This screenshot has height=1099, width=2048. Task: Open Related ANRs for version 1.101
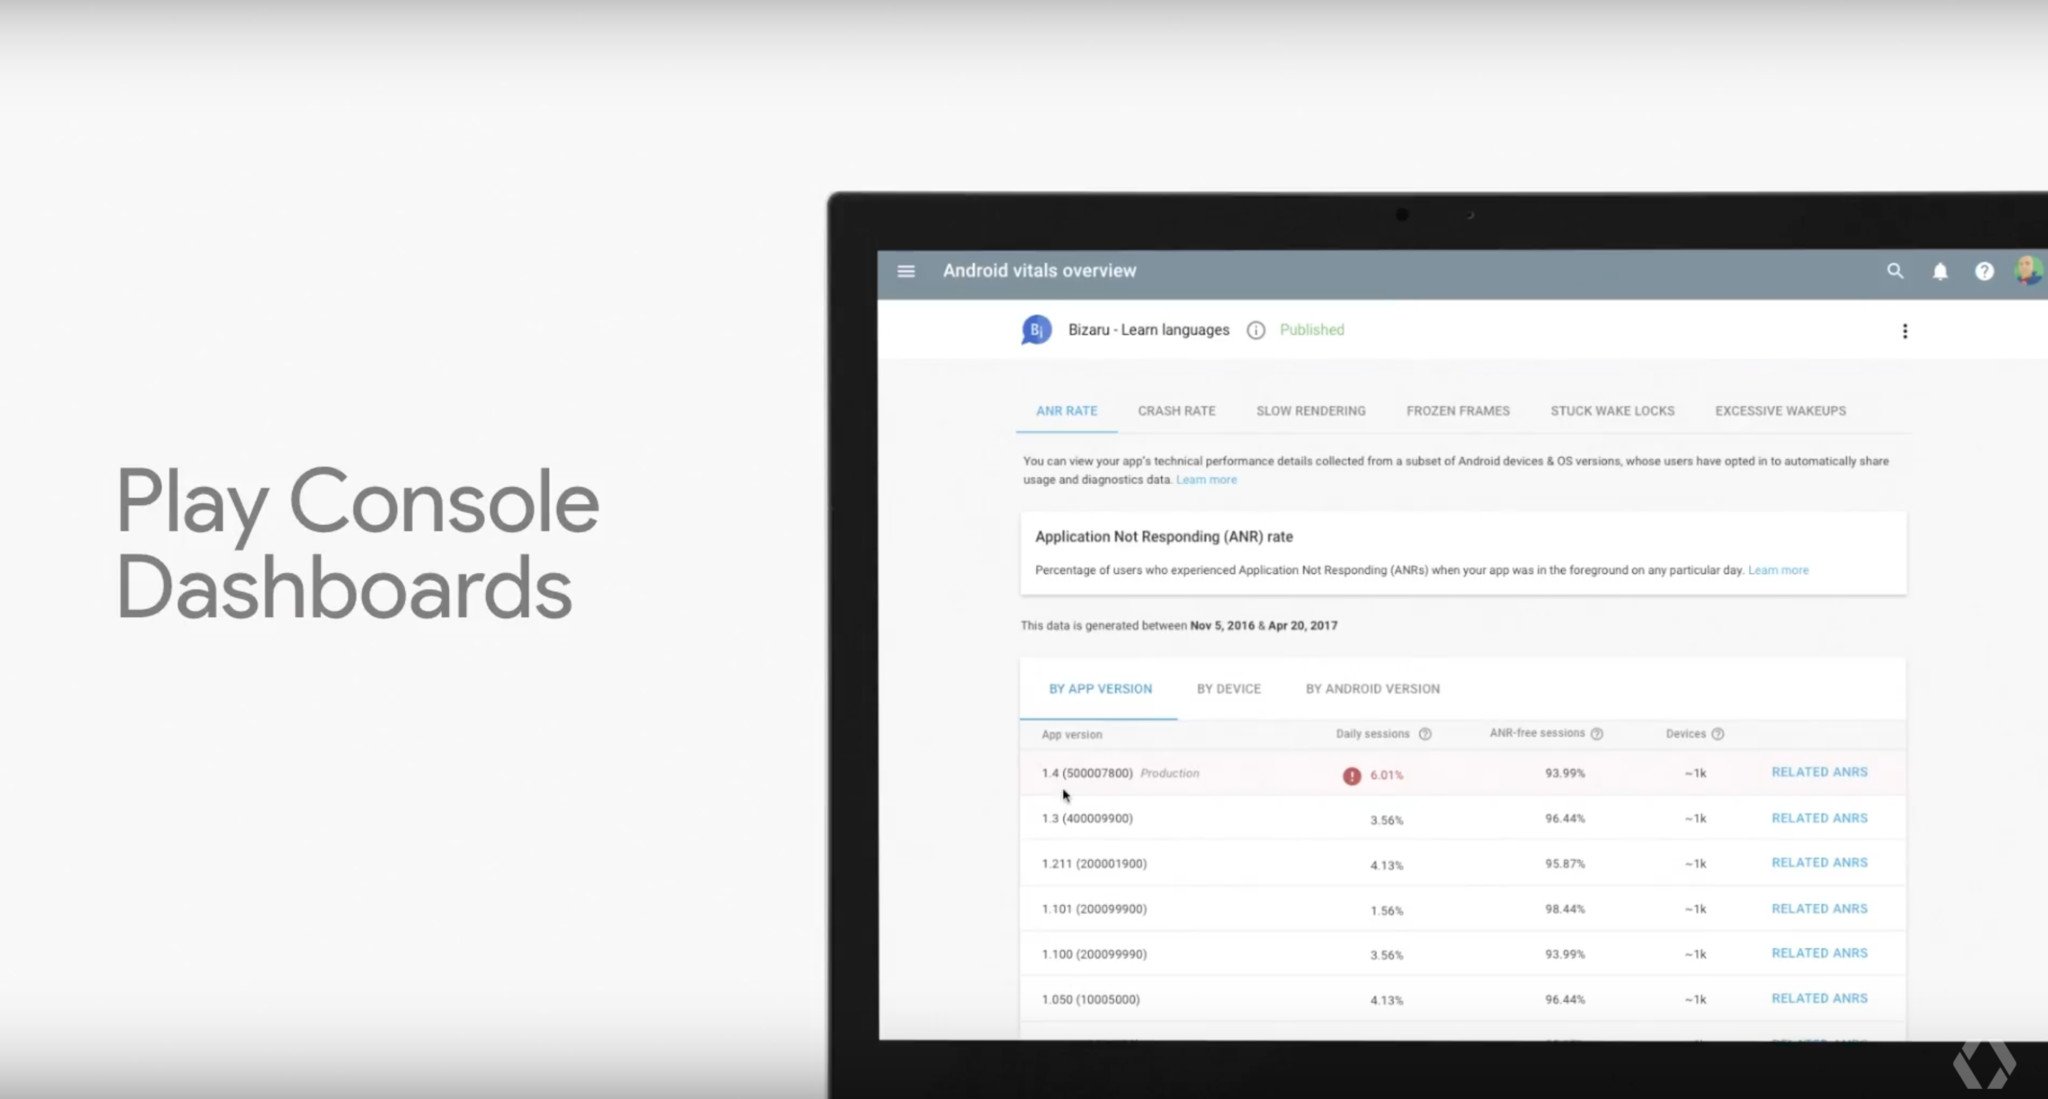click(1819, 908)
